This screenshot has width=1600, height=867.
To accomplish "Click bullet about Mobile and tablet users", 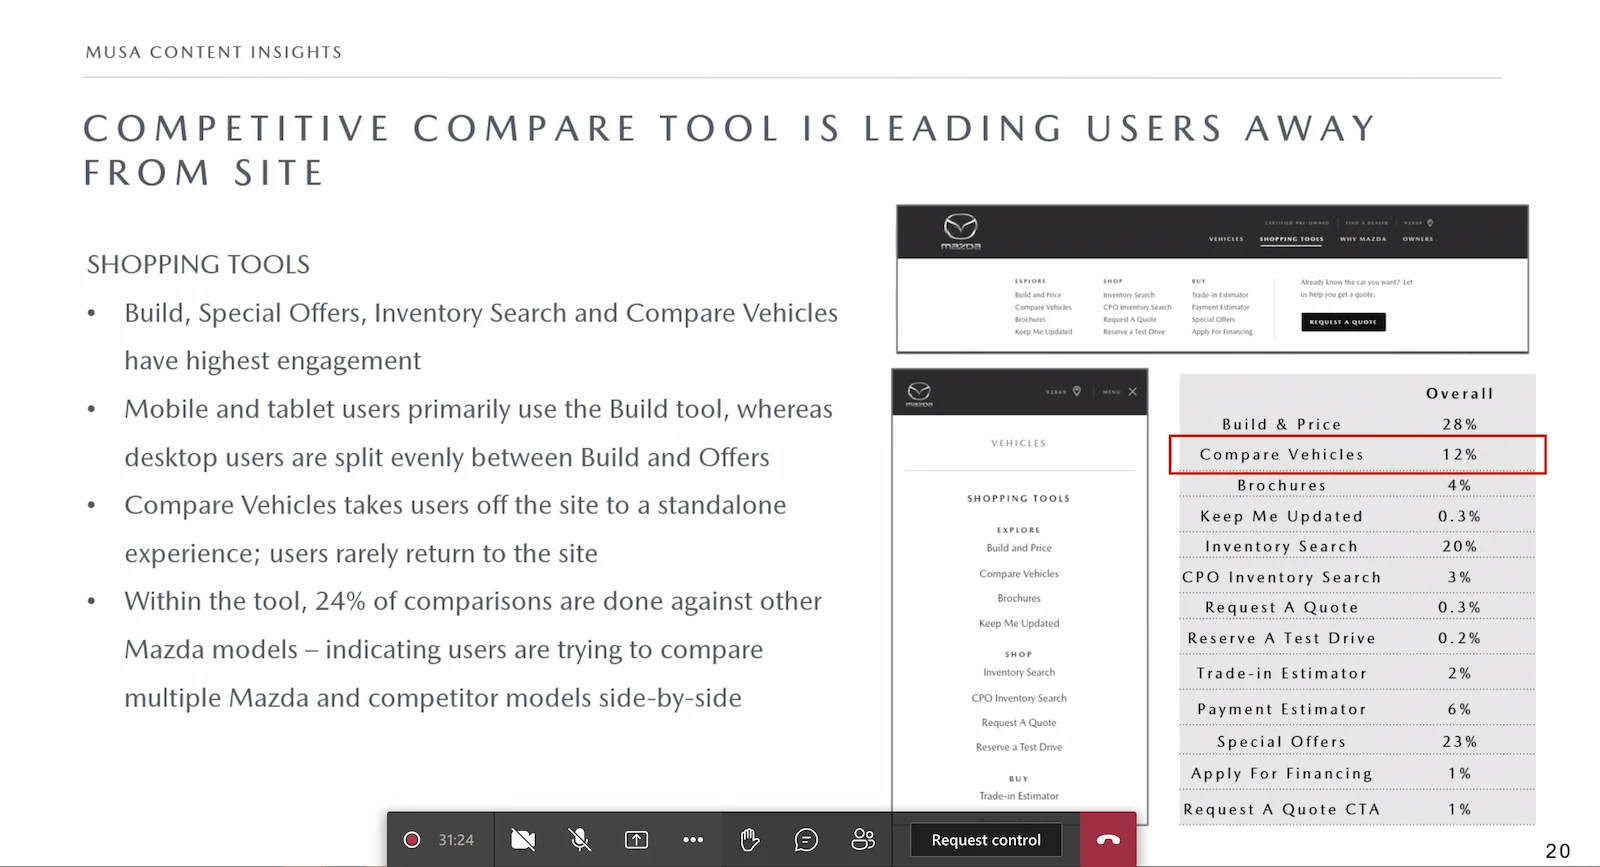I will [478, 433].
